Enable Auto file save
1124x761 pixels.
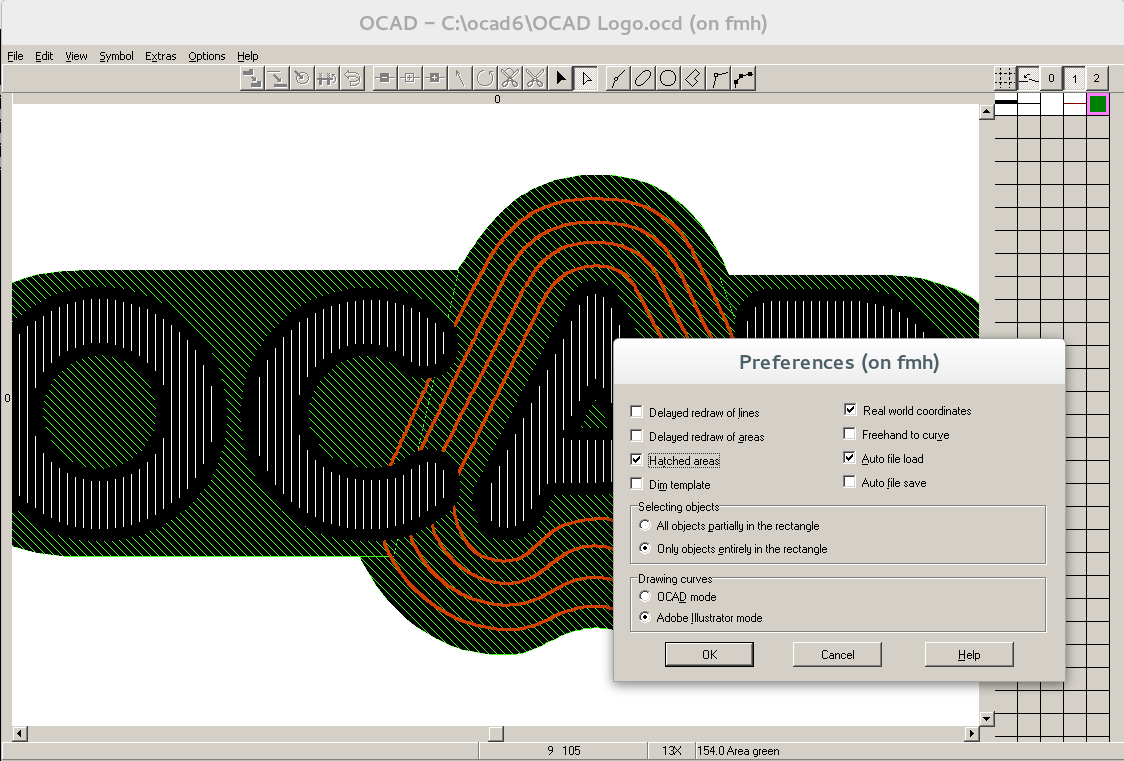coord(849,482)
